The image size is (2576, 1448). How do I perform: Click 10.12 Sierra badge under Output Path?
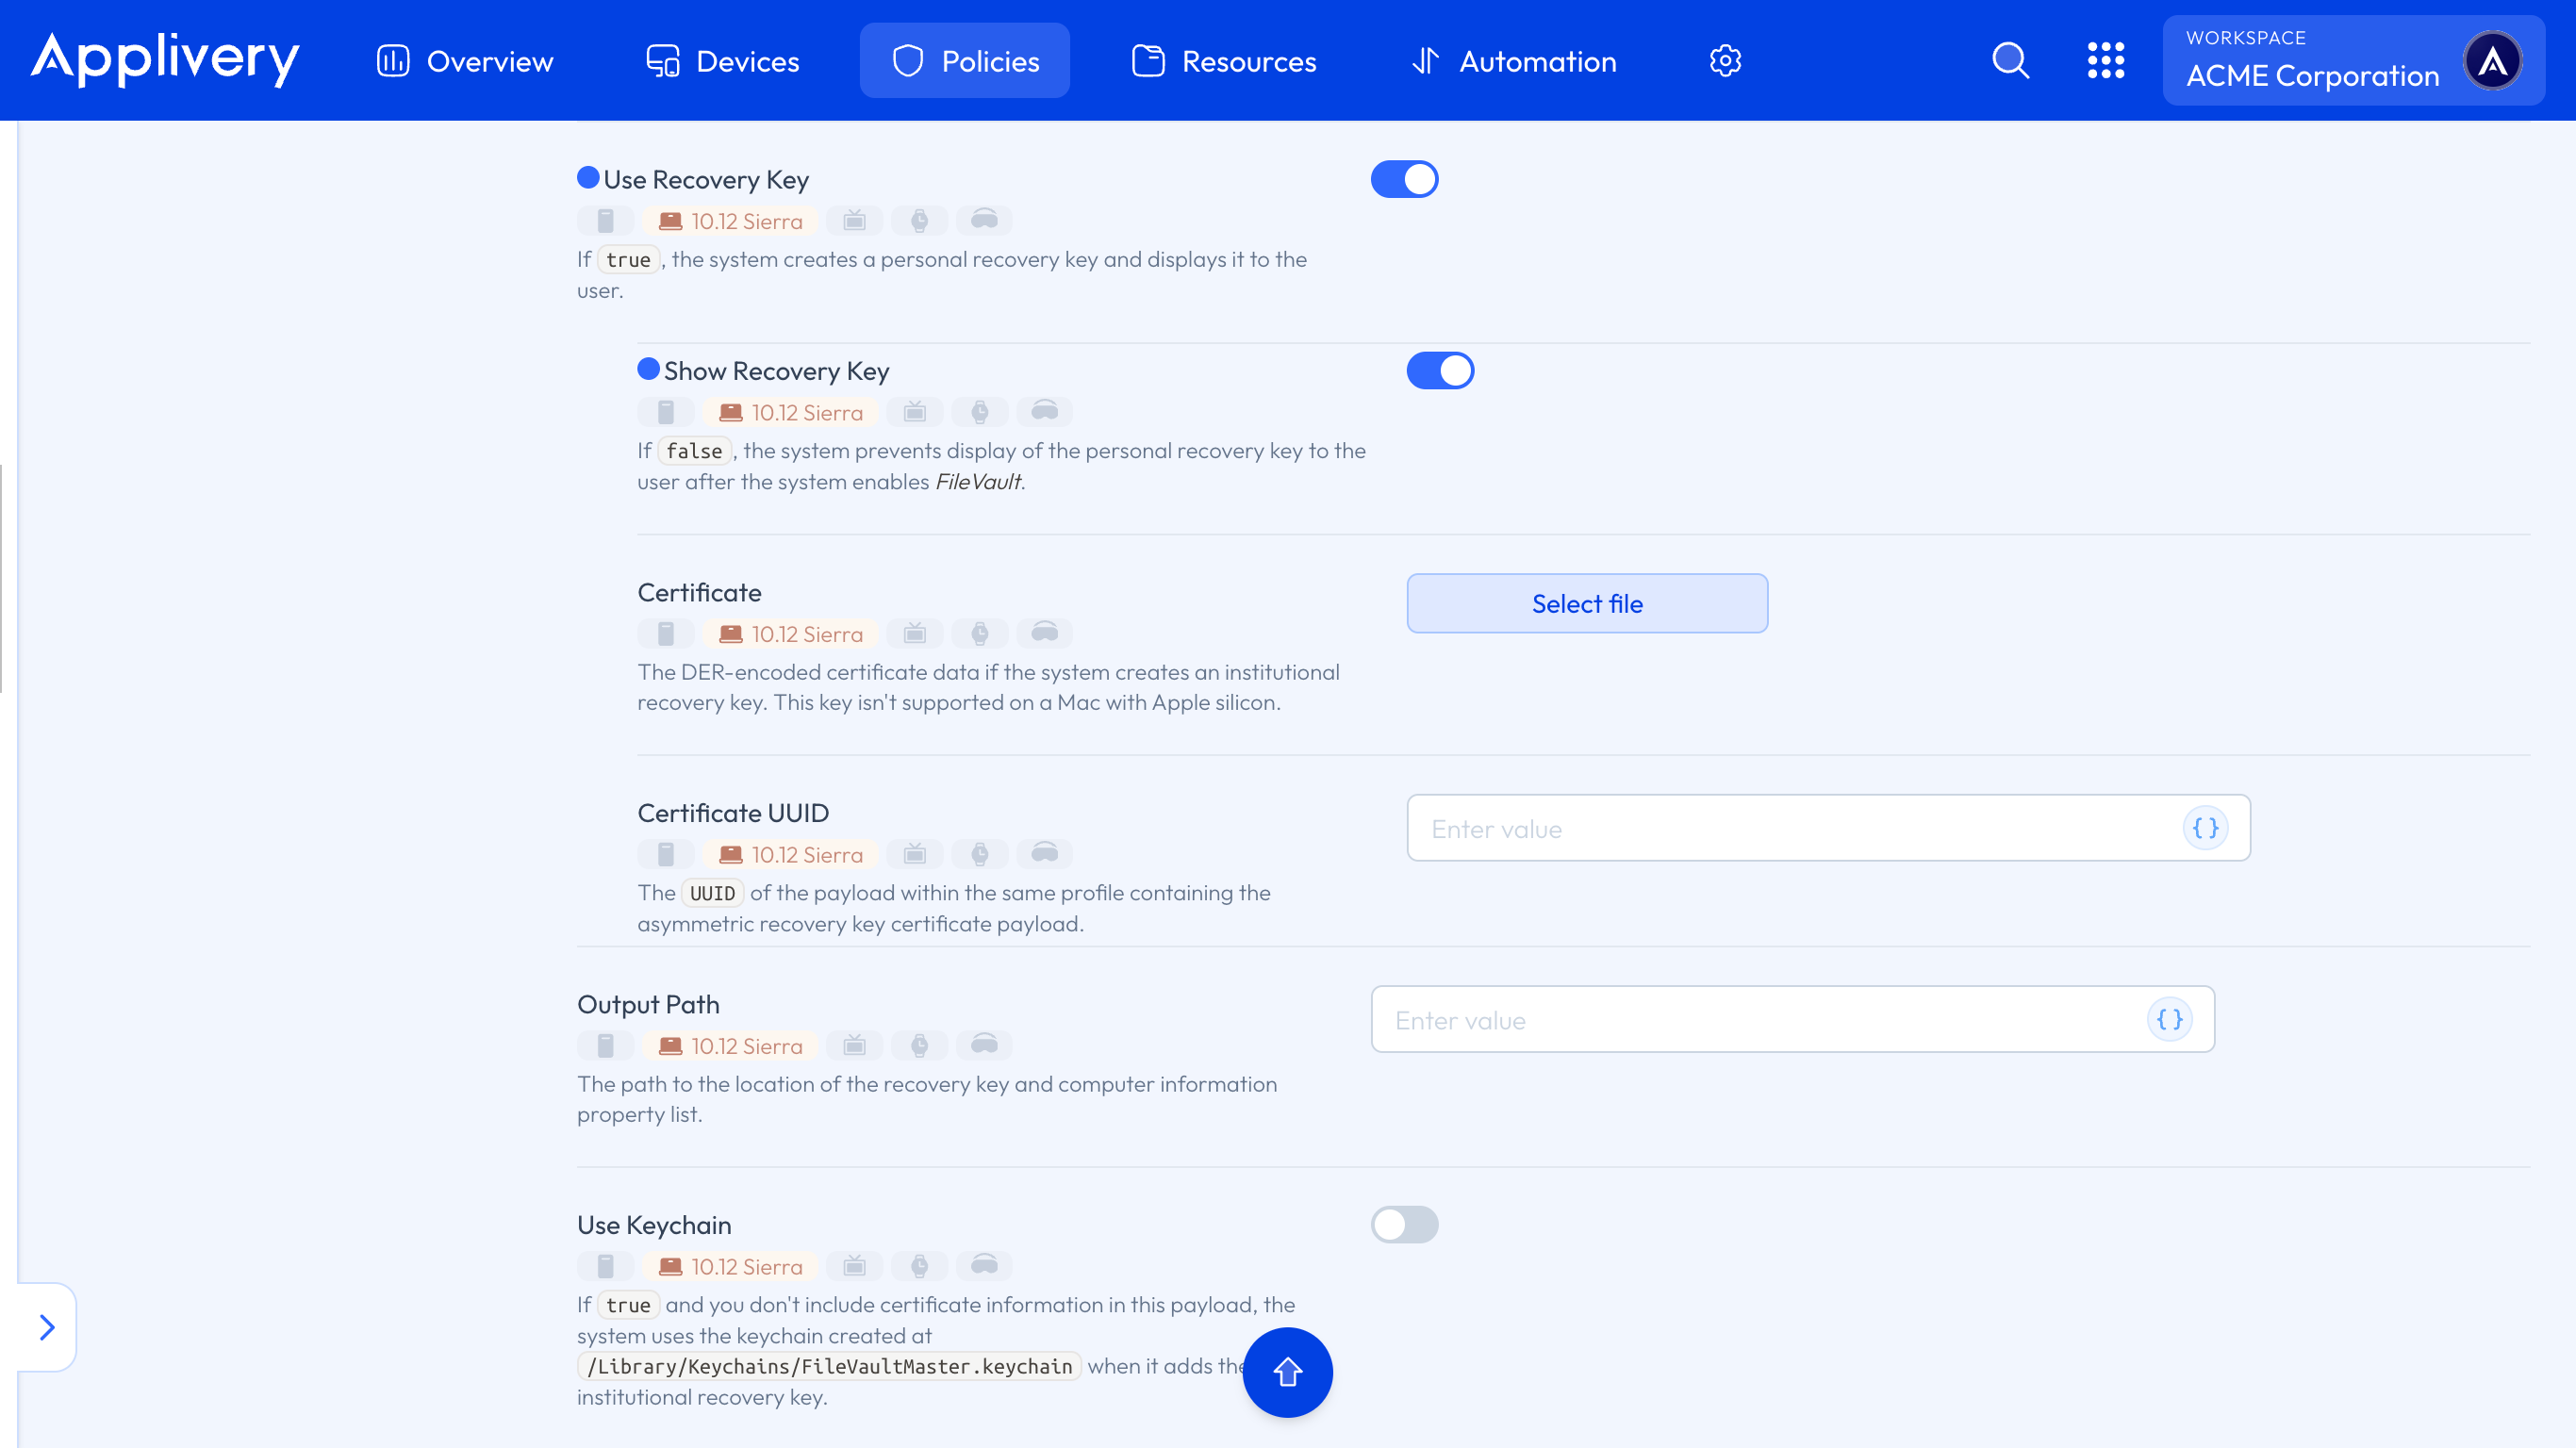730,1046
